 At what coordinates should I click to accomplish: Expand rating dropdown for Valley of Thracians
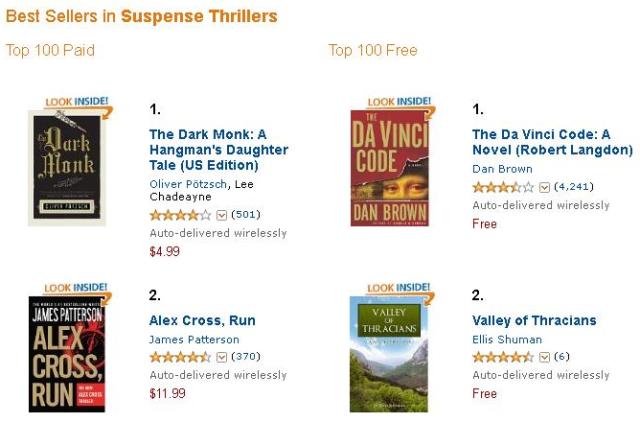pyautogui.click(x=545, y=357)
